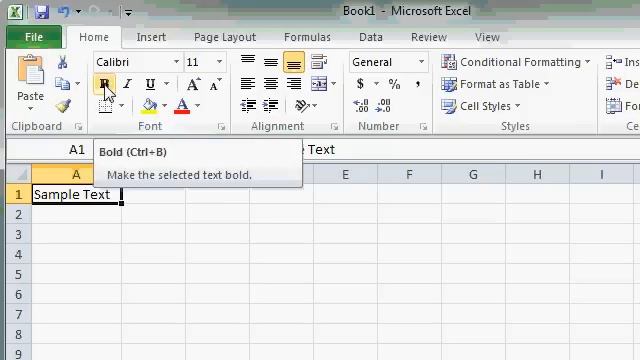Open the View tab
The height and width of the screenshot is (360, 640).
(487, 37)
